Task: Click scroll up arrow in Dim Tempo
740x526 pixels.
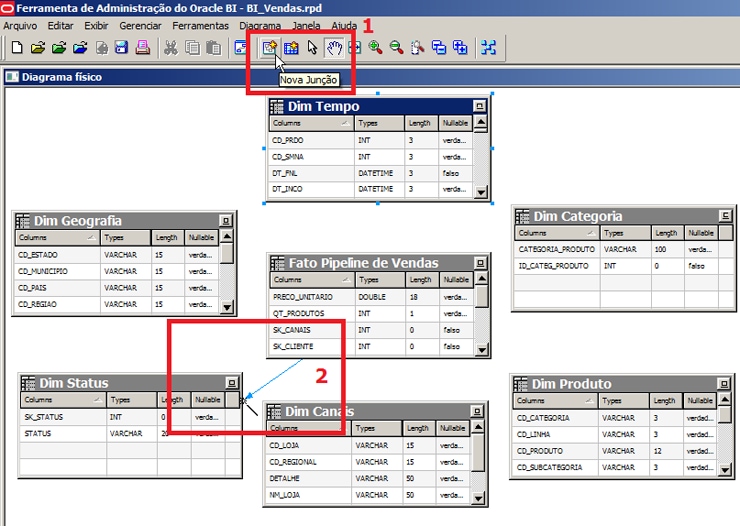Action: tap(480, 123)
